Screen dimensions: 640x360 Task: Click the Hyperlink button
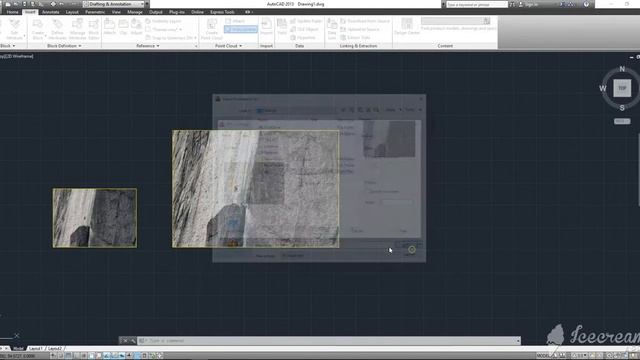[303, 38]
